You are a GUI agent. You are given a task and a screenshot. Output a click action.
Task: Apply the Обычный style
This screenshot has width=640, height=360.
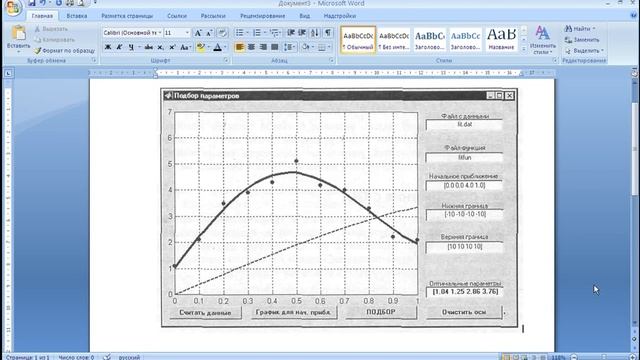coord(358,40)
